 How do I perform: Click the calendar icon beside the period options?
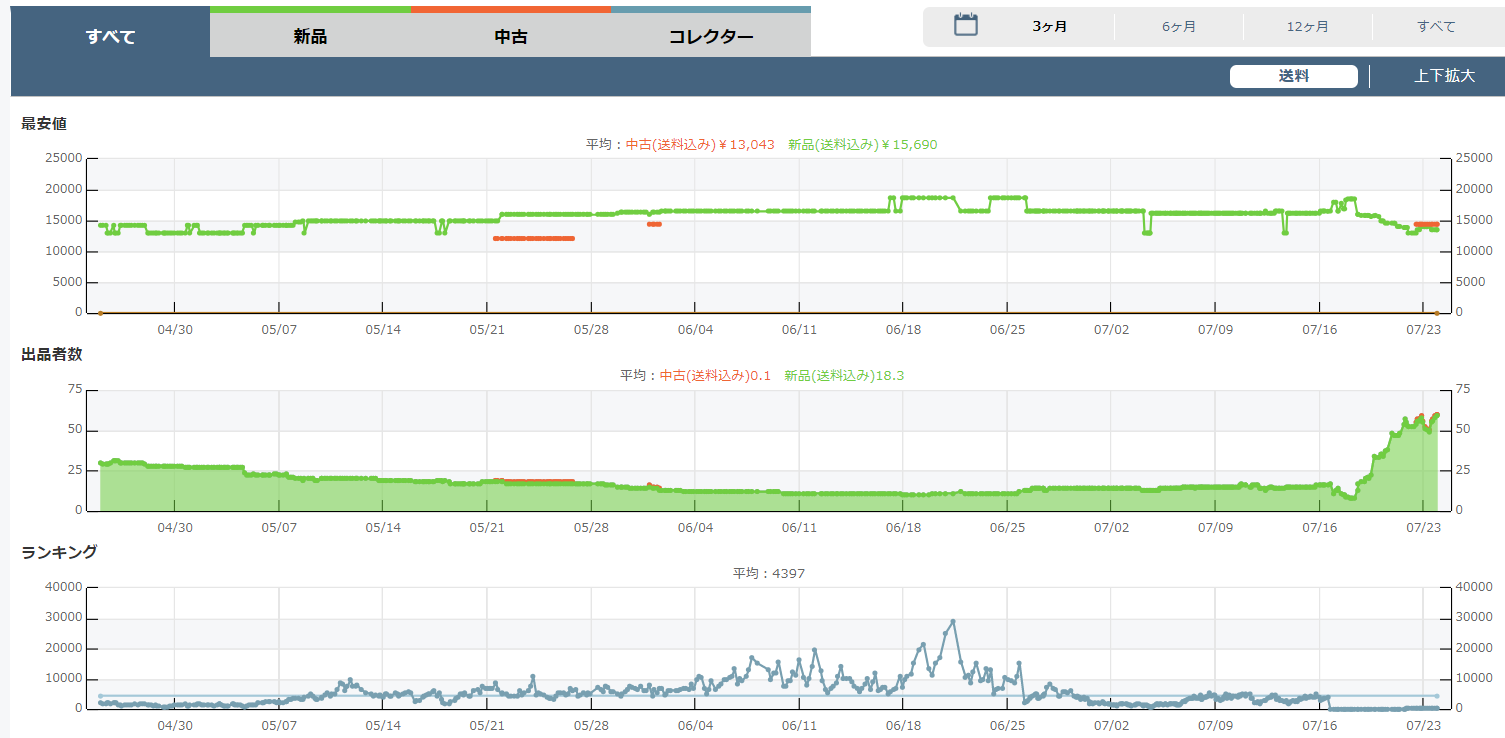point(965,26)
